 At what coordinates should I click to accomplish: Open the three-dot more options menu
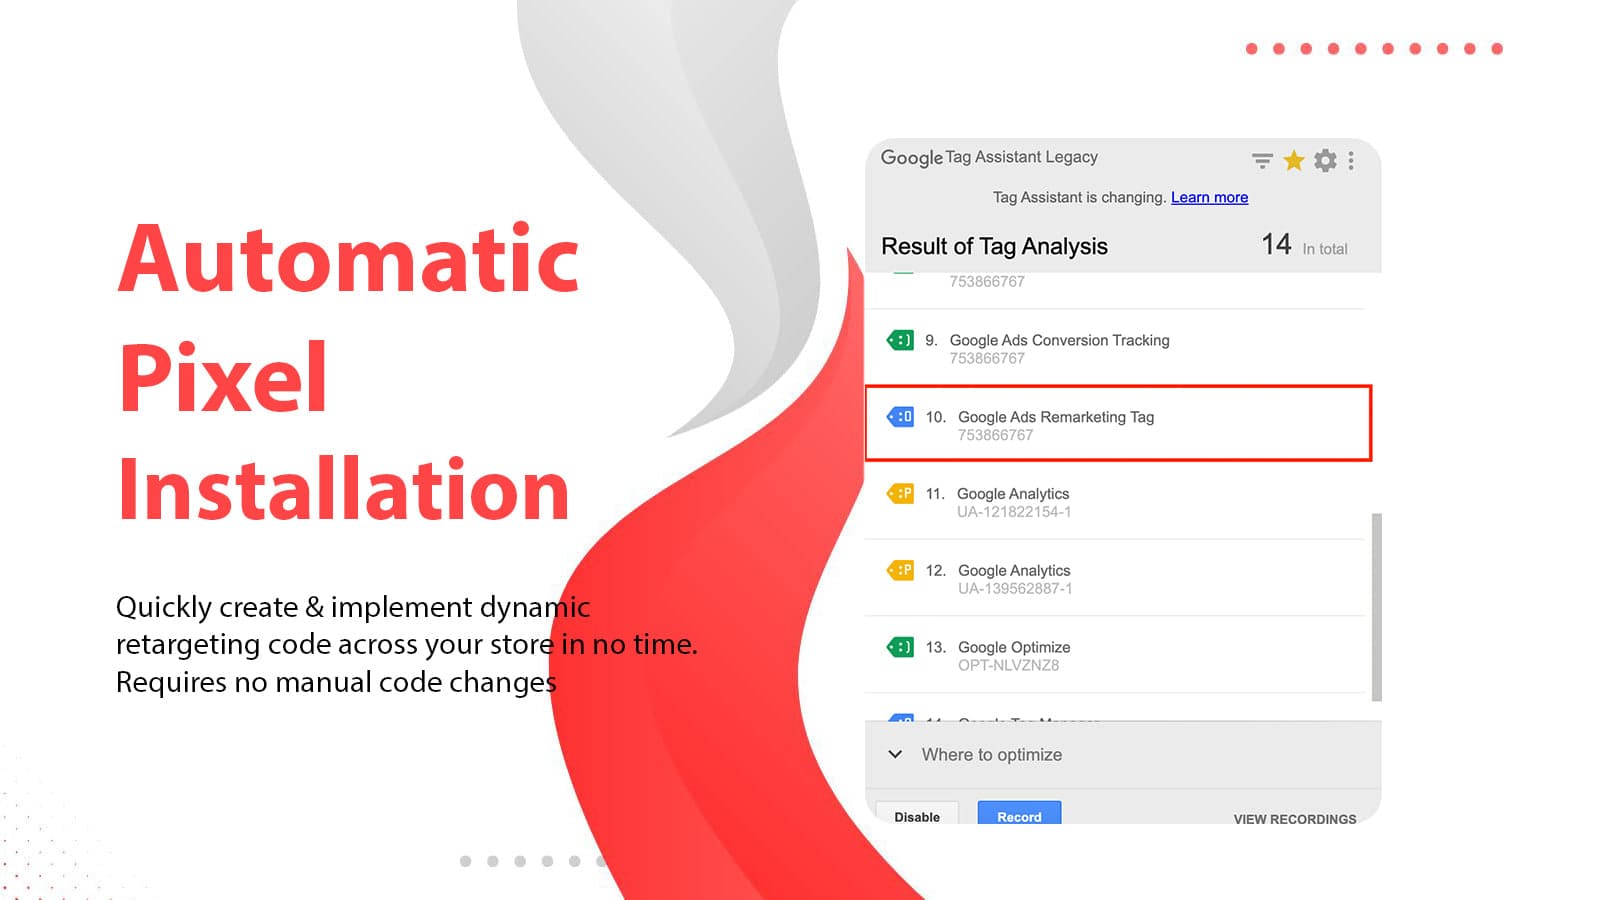1351,160
